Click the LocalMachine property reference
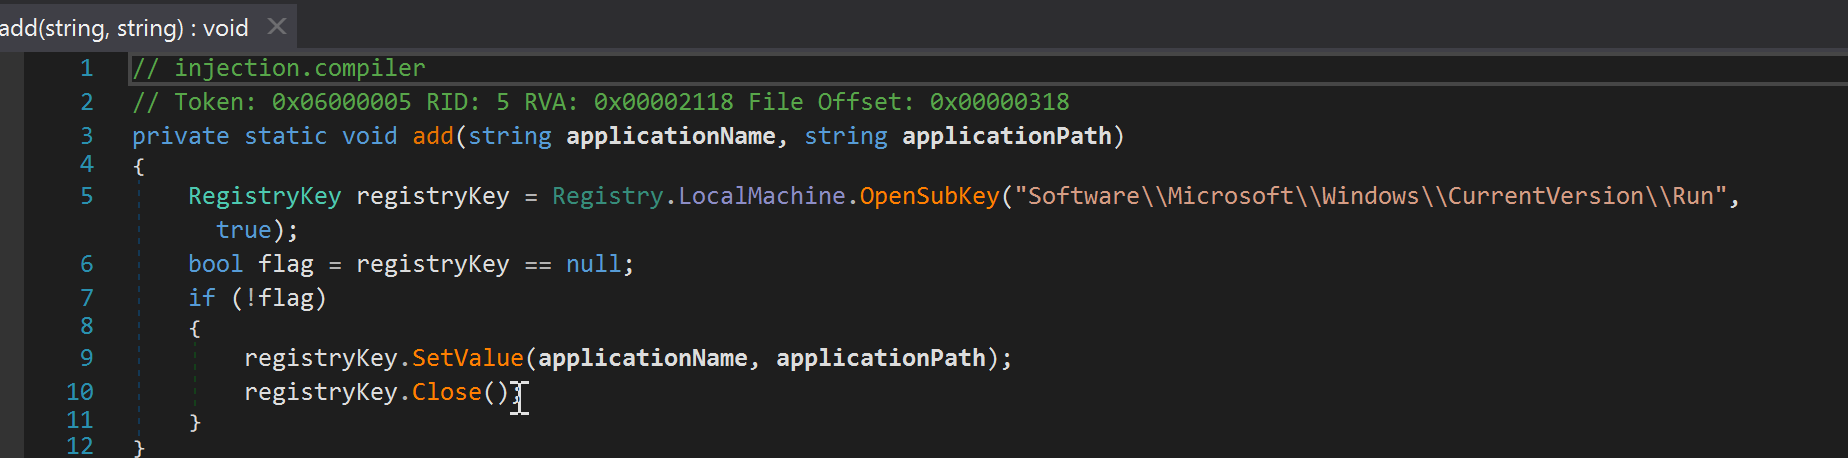The width and height of the screenshot is (1848, 458). [761, 196]
